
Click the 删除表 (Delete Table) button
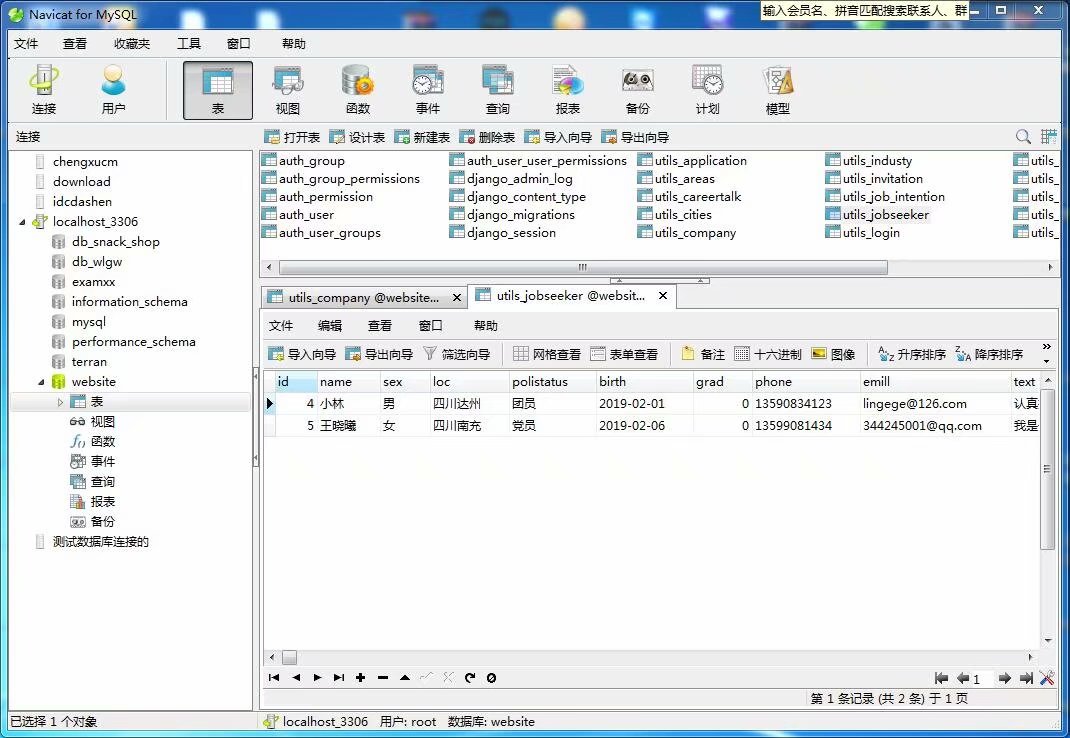tap(487, 137)
